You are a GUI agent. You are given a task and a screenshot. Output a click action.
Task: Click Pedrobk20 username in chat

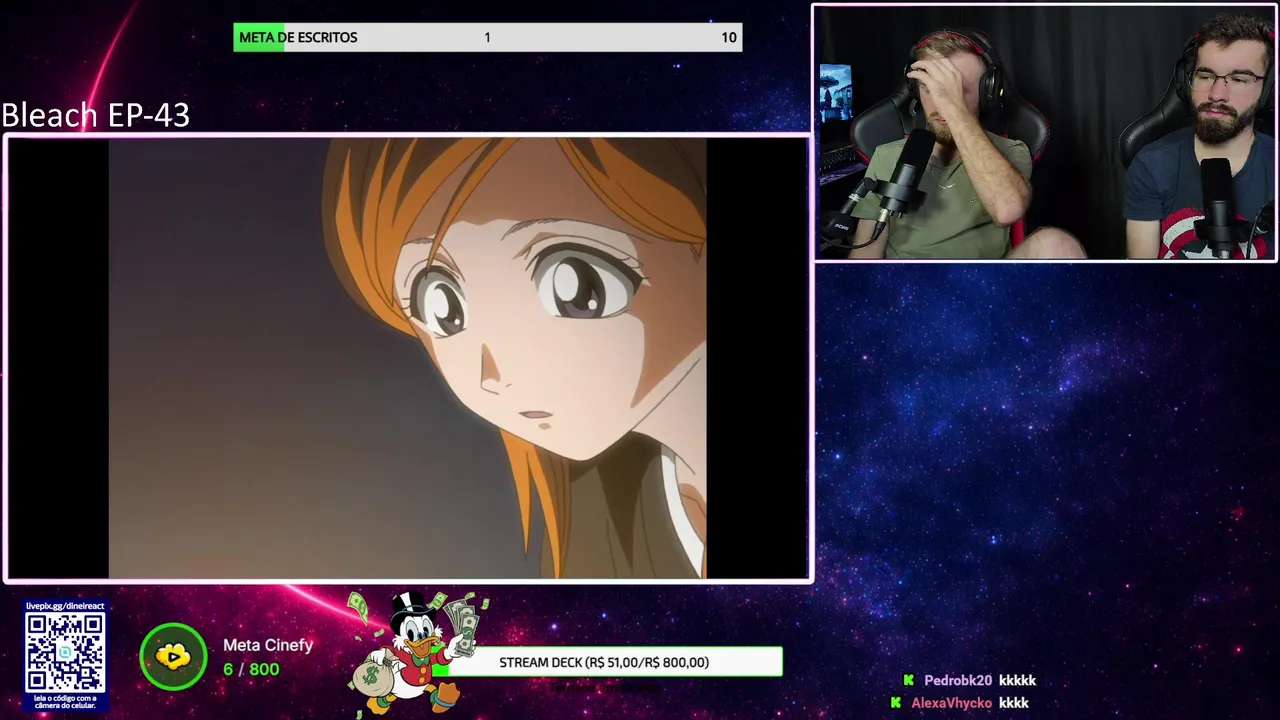pos(958,681)
